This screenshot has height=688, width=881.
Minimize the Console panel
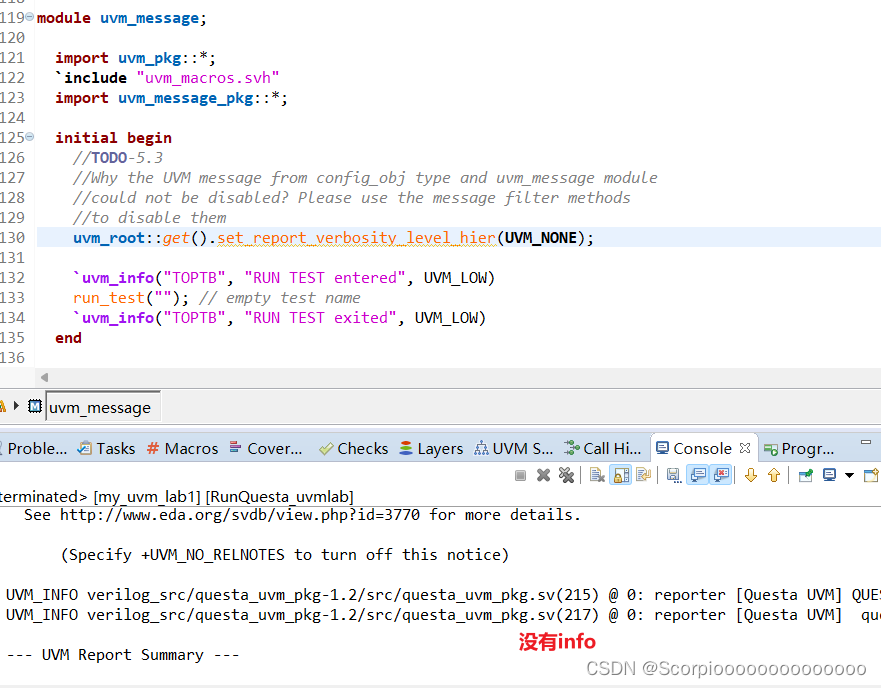864,441
